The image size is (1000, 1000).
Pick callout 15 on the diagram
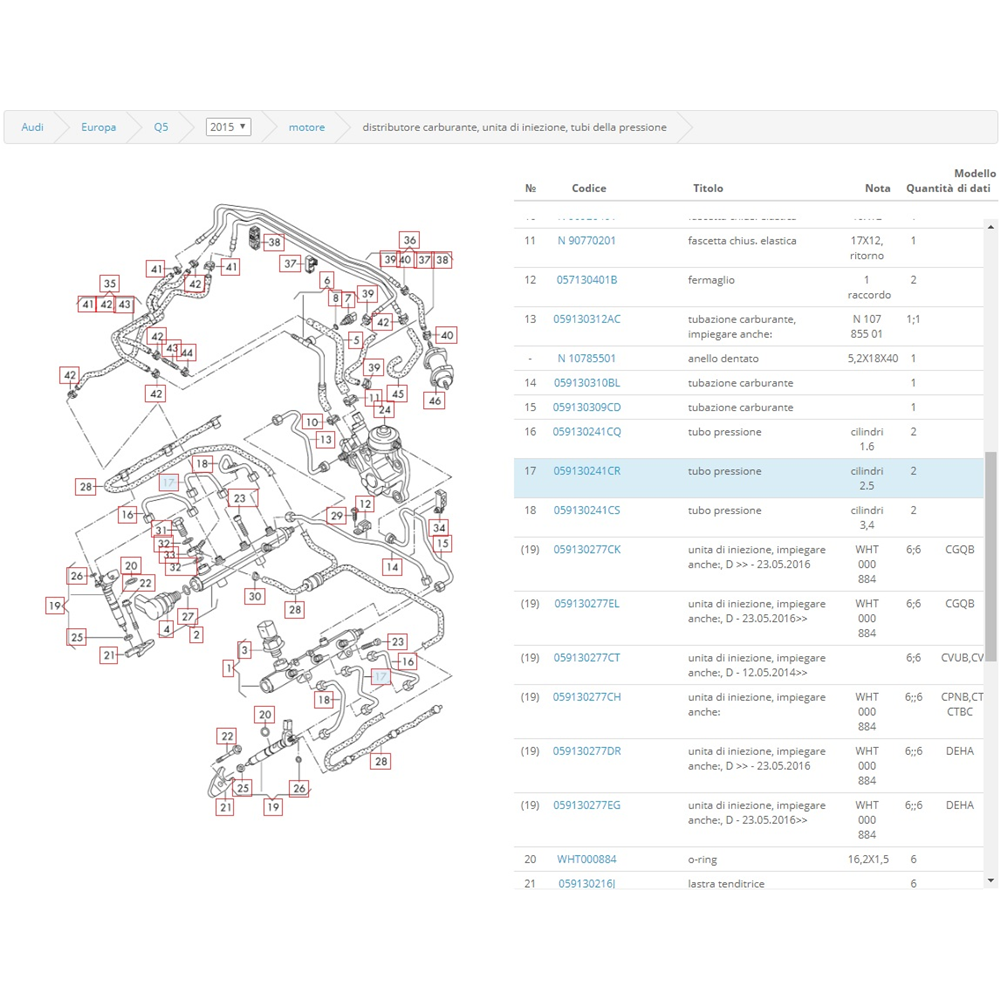point(442,543)
